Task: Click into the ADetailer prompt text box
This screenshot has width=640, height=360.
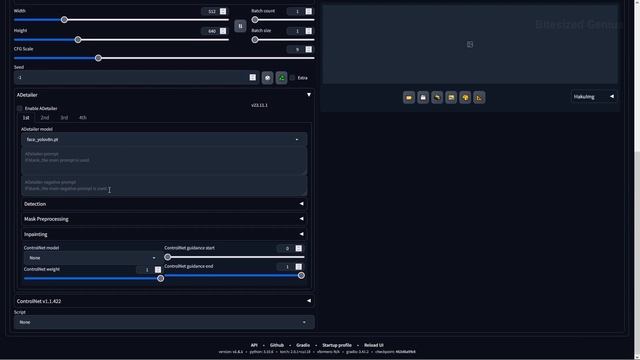Action: (x=164, y=160)
